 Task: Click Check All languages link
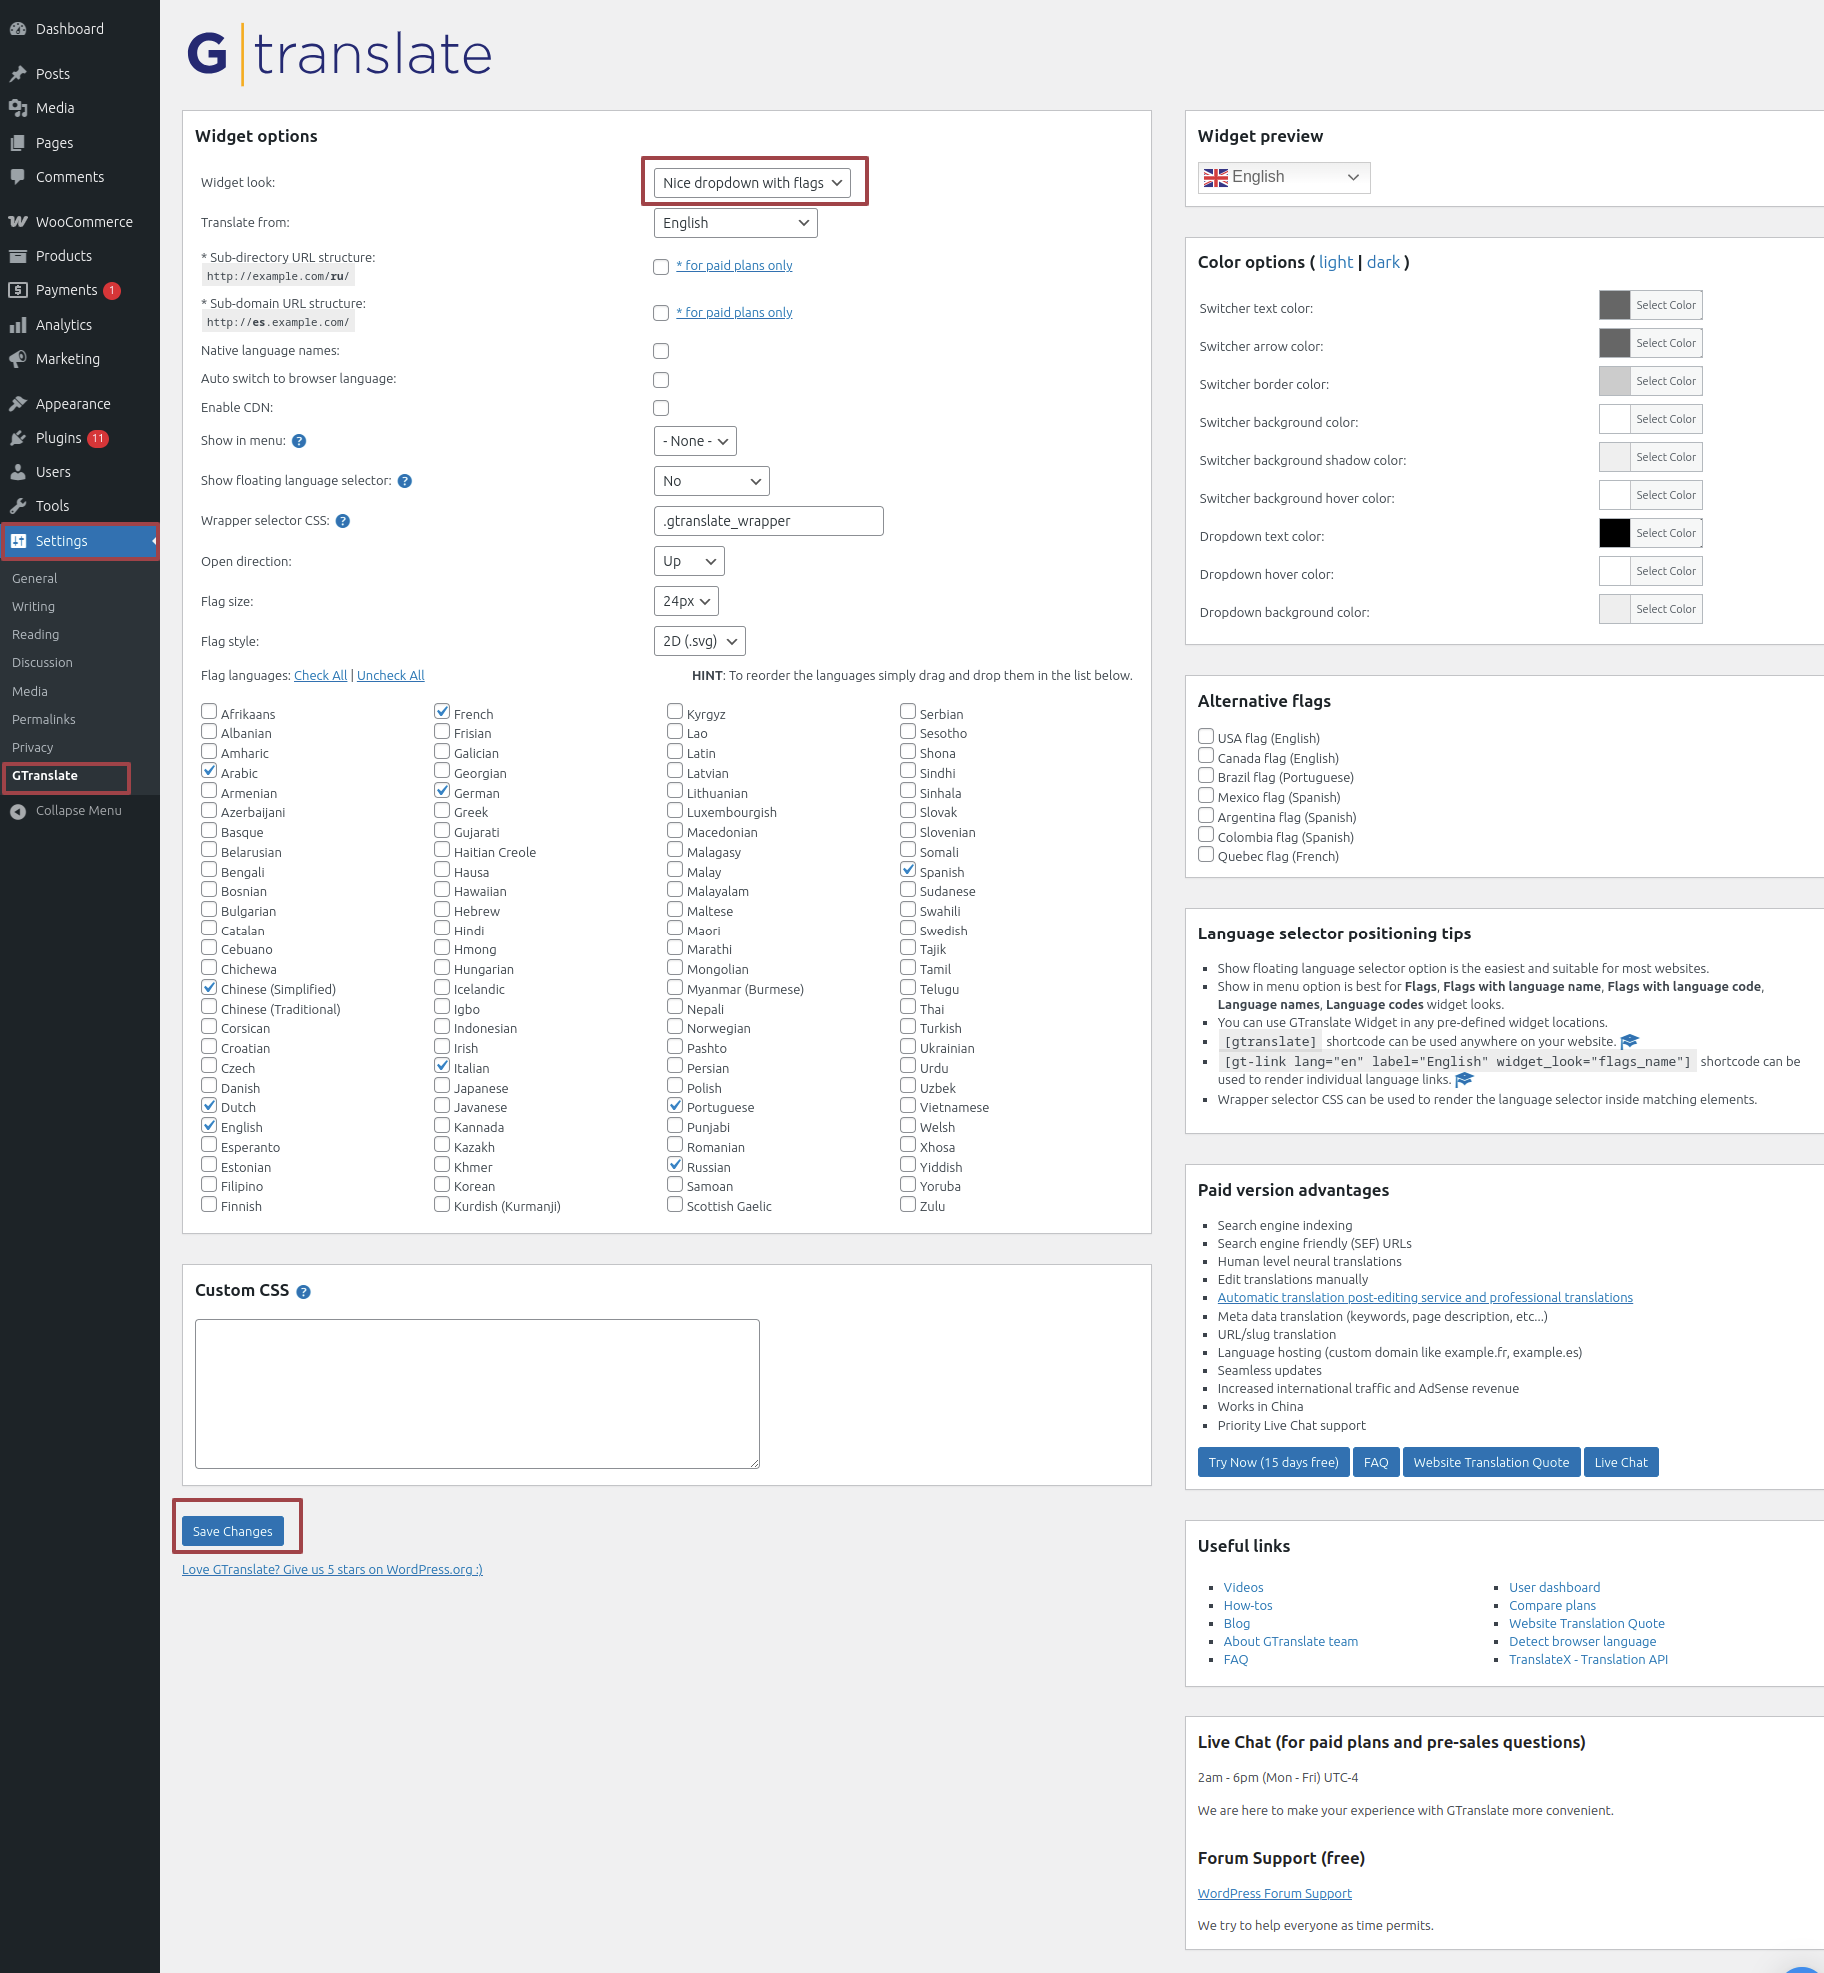coord(321,676)
